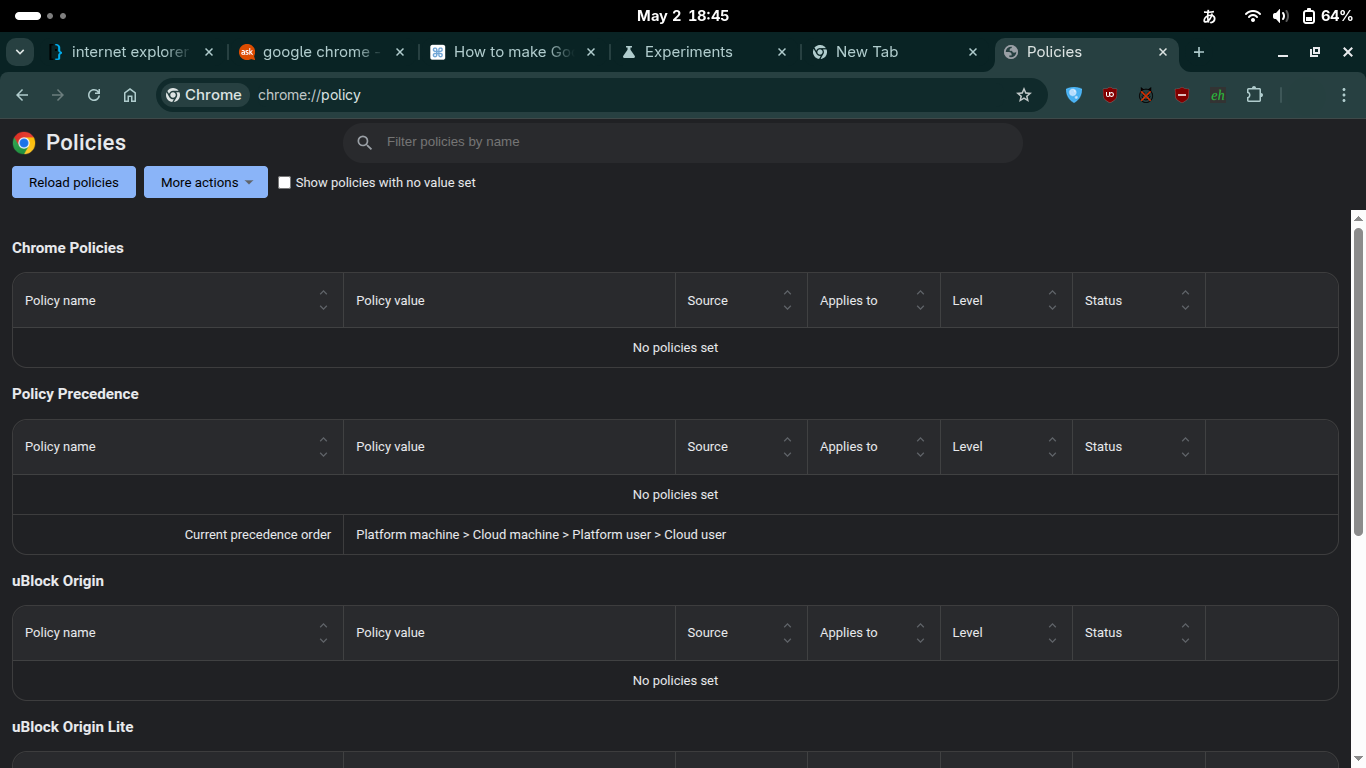Click the "uBlock Origin Lite" section heading

coord(73,727)
